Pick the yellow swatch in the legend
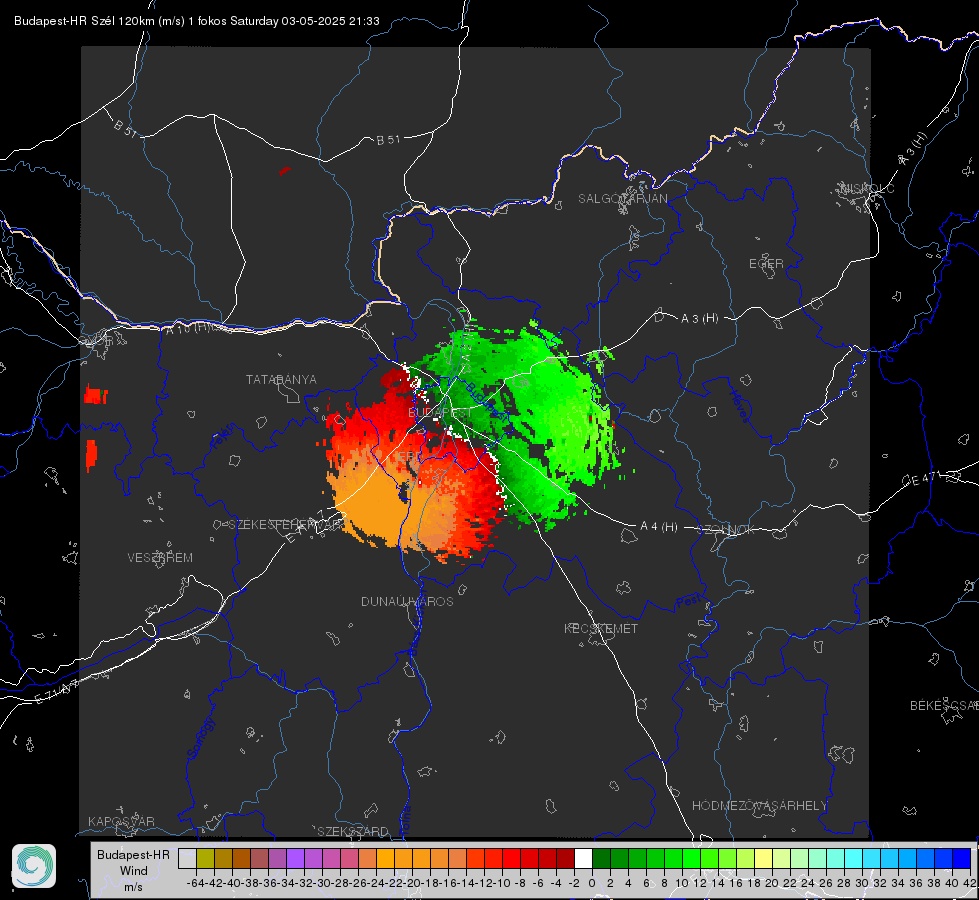Viewport: 979px width, 900px height. click(763, 858)
